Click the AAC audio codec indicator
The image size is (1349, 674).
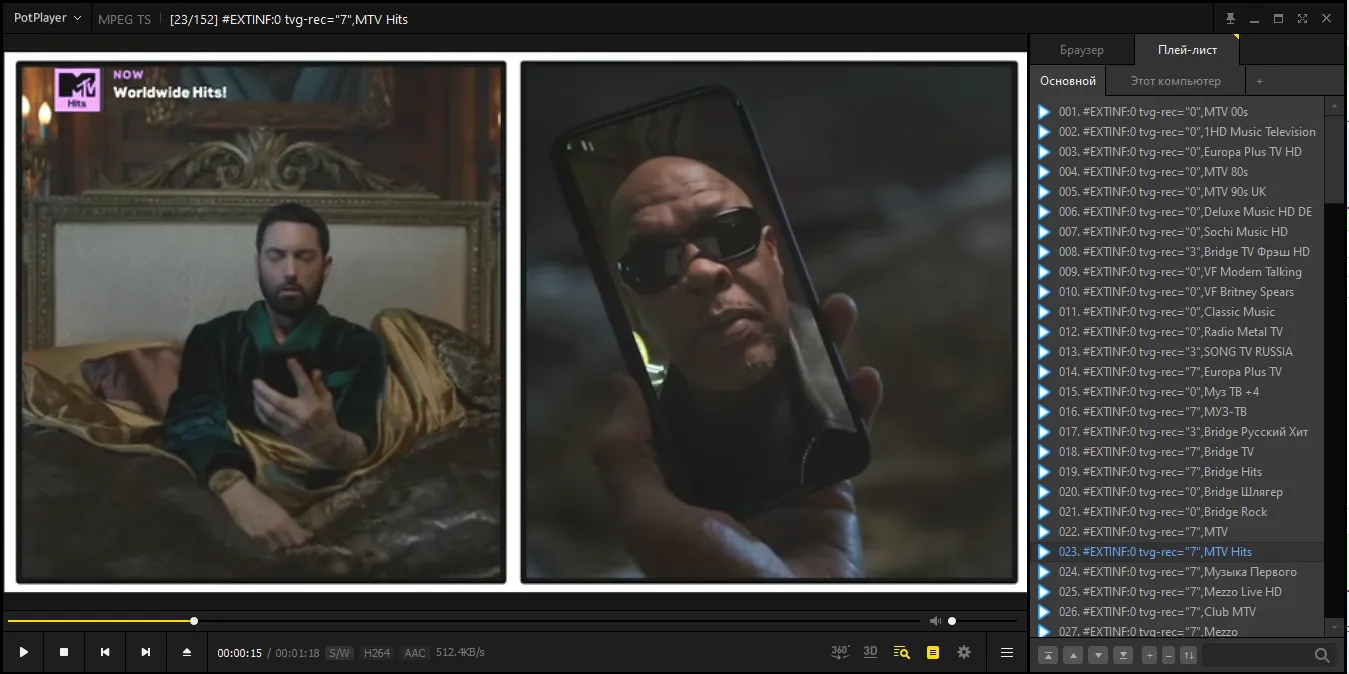pos(415,653)
